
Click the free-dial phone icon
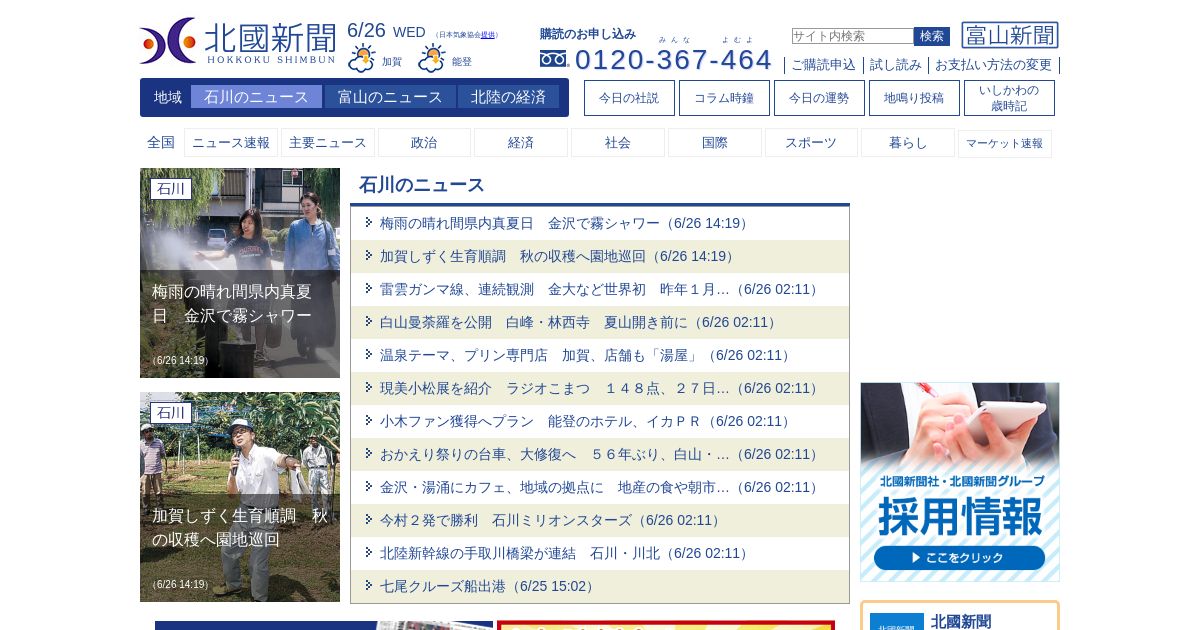tap(553, 59)
